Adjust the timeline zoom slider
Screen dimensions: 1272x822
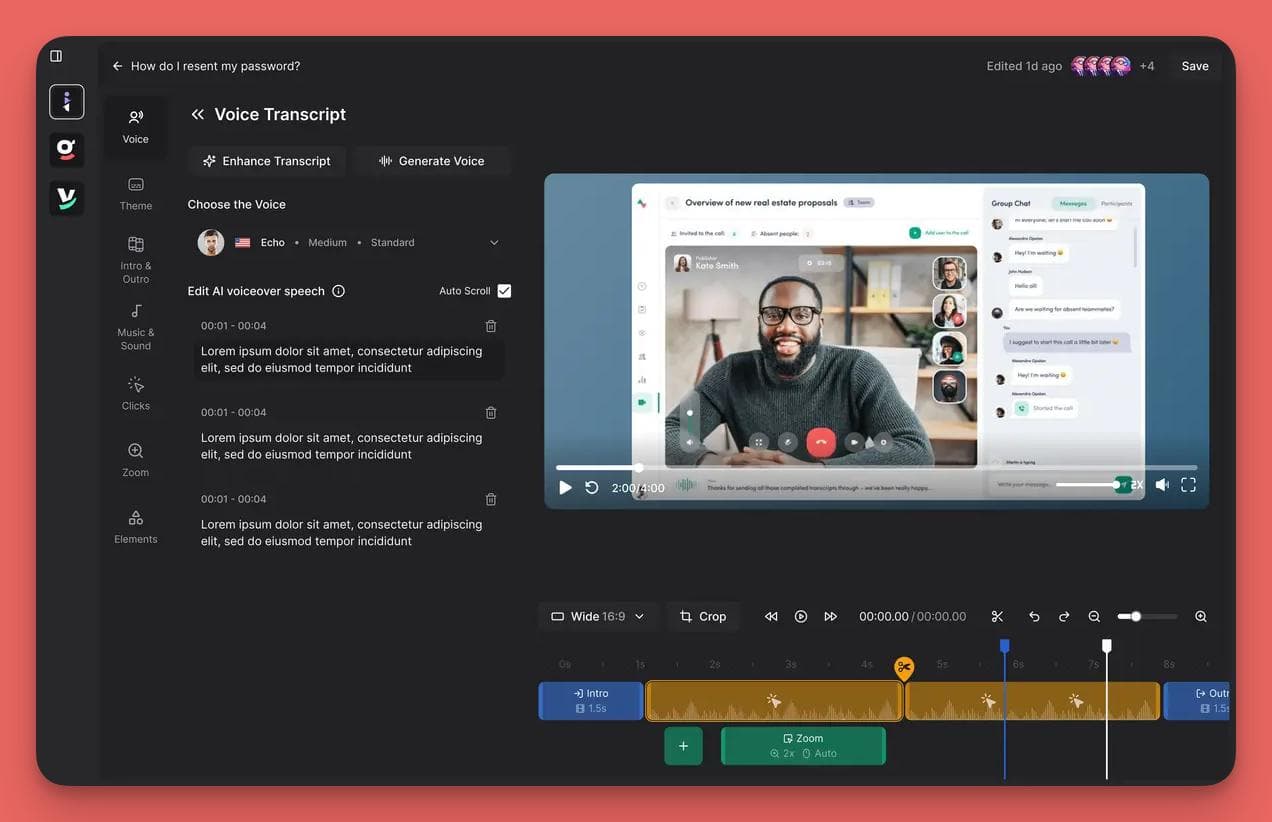coord(1137,616)
